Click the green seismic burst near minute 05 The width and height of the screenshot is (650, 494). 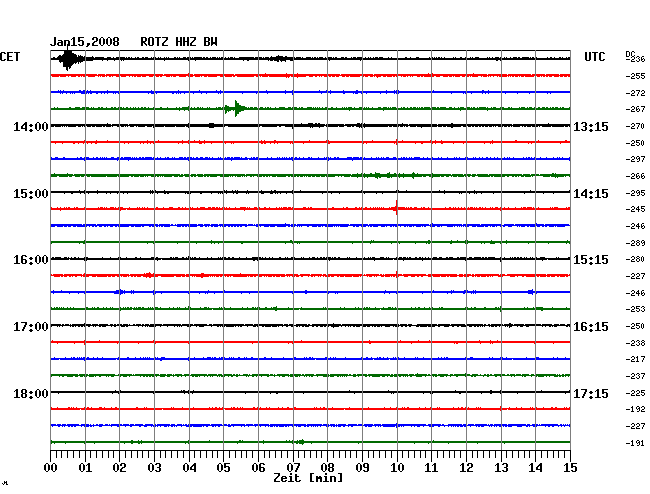(235, 109)
